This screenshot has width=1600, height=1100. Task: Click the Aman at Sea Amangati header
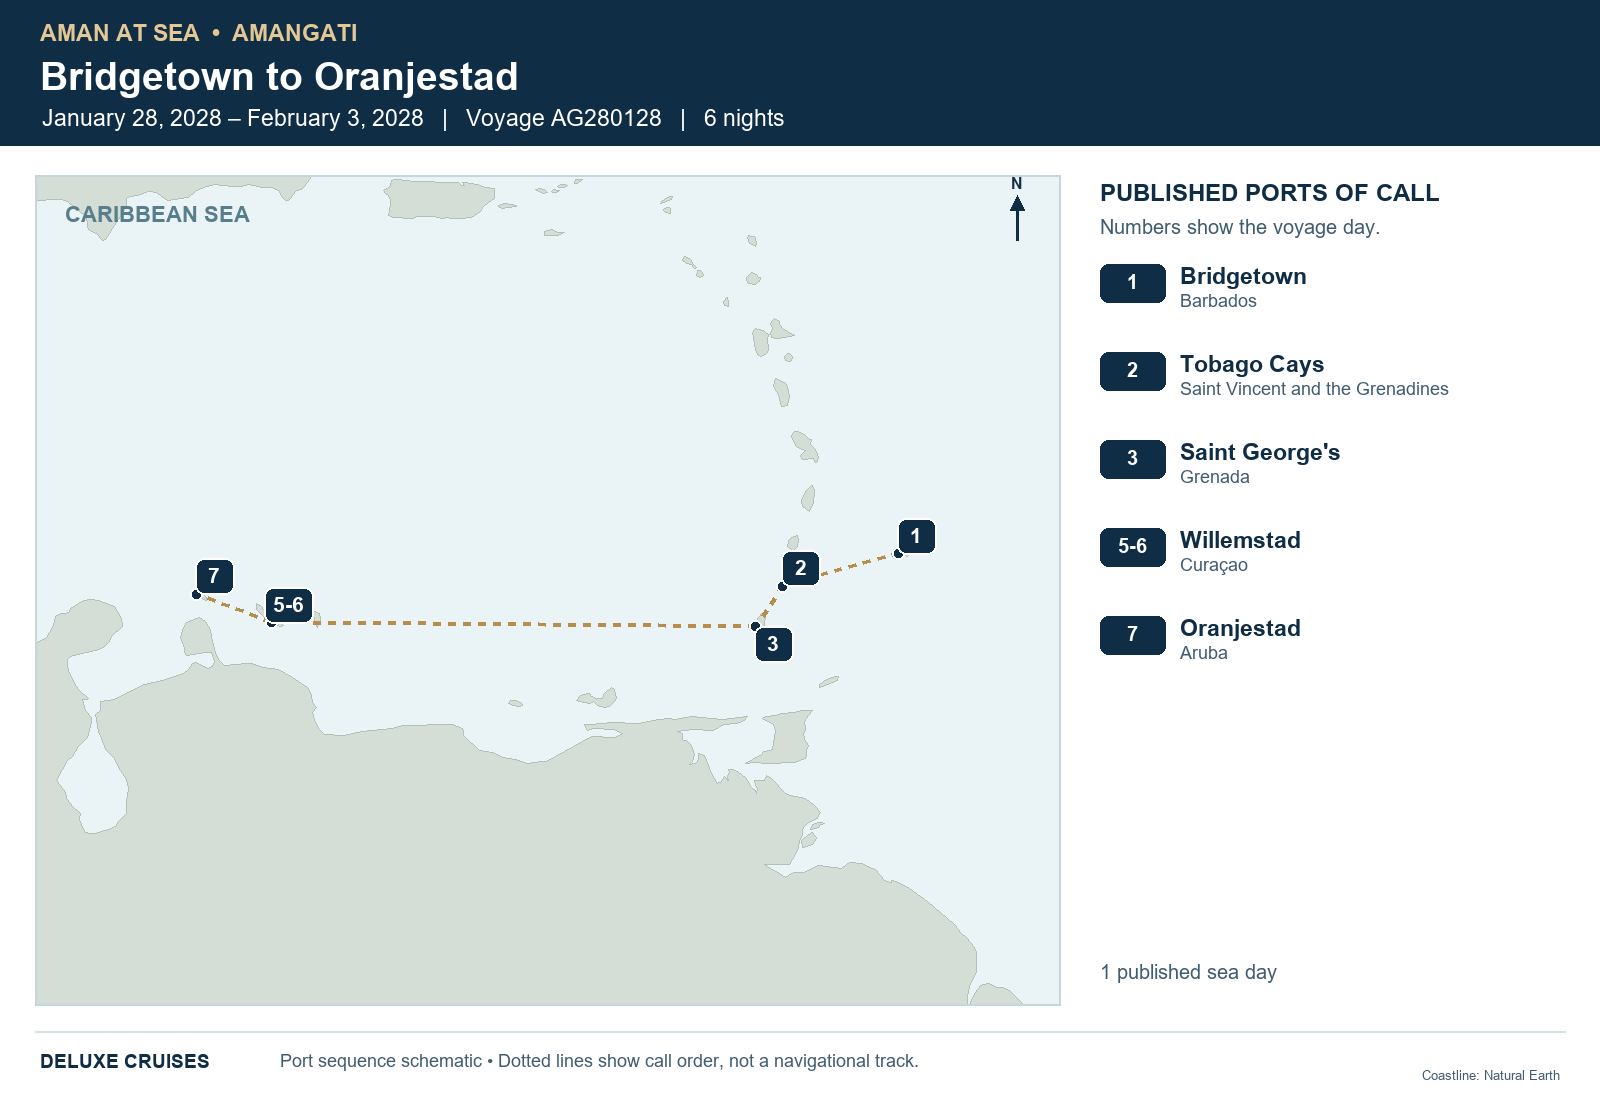(x=198, y=33)
